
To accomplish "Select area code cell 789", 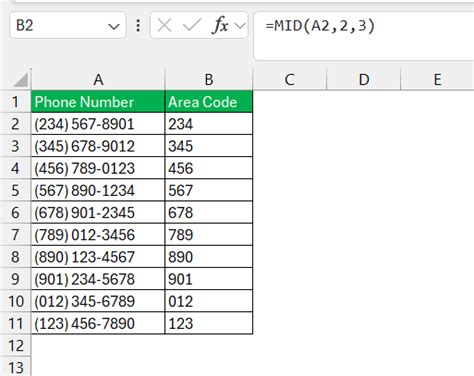I will pos(209,235).
